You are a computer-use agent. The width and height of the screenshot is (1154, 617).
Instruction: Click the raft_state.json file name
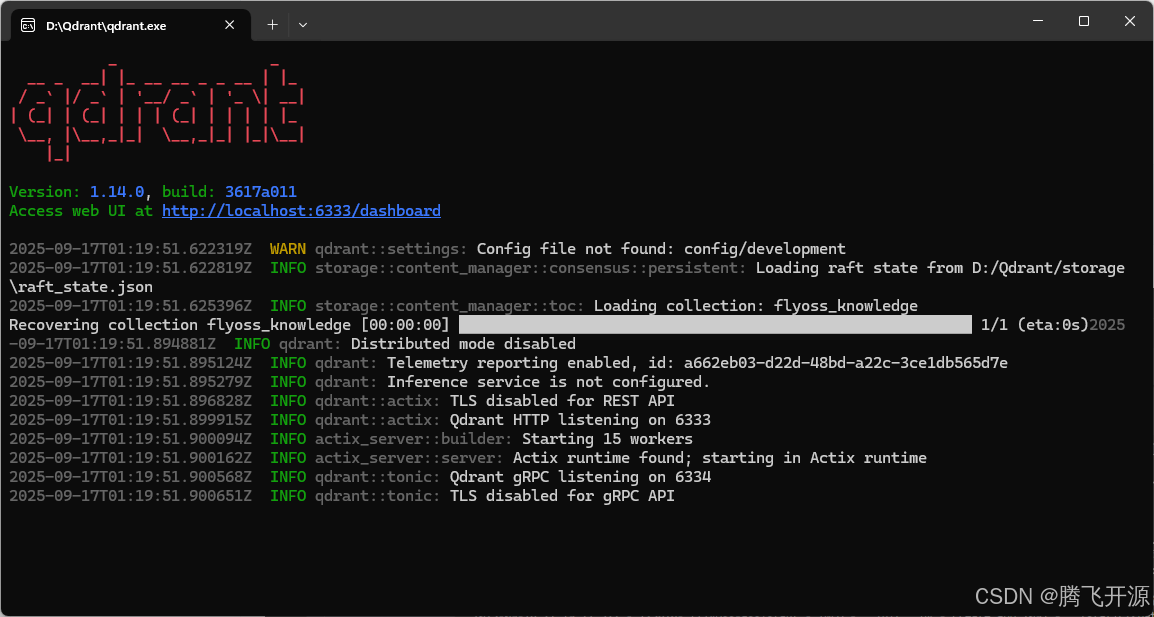pyautogui.click(x=85, y=286)
